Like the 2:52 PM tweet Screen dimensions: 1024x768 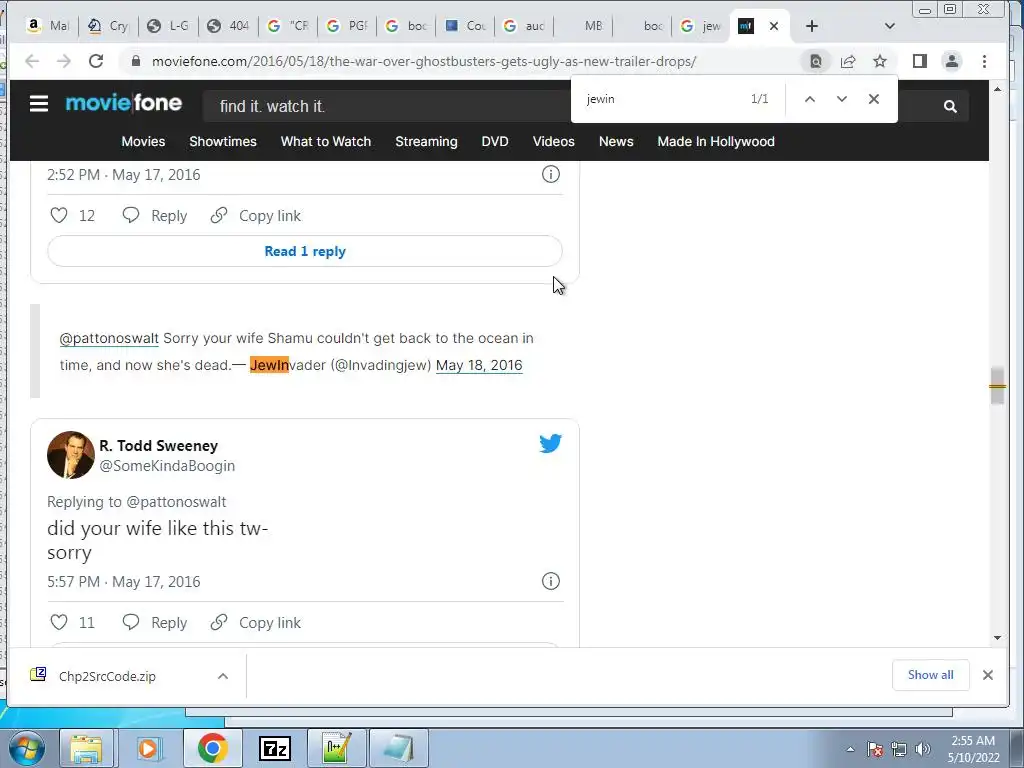pos(59,216)
